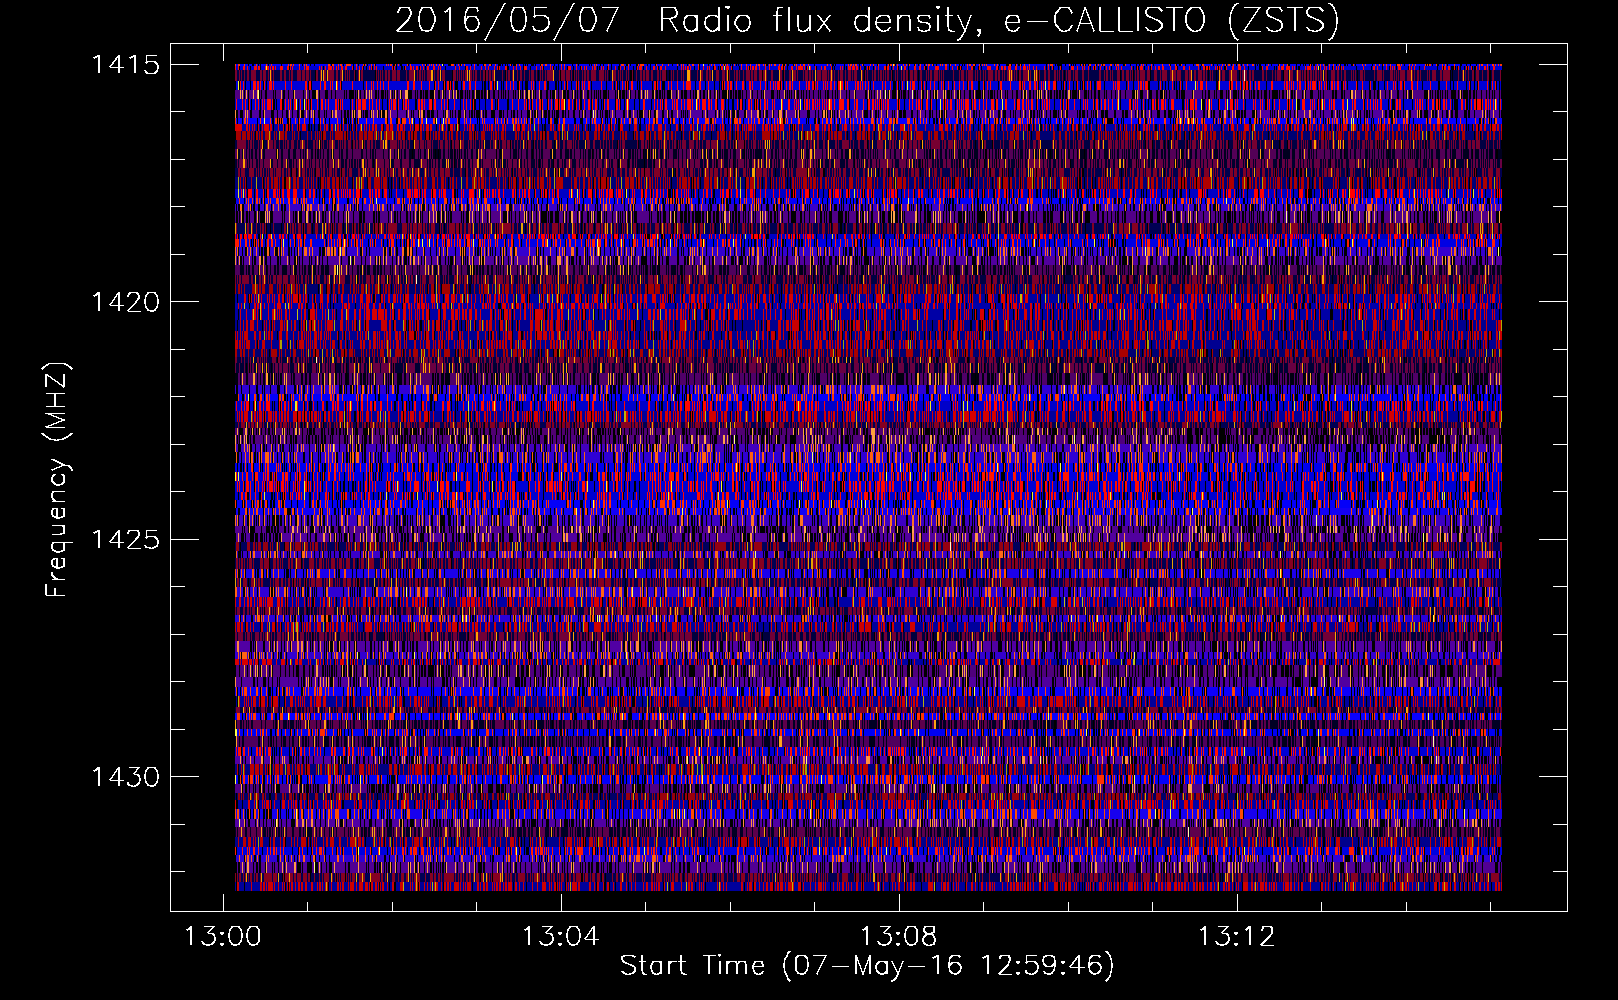Click the 13:08 time axis label
The width and height of the screenshot is (1618, 1000).
[x=899, y=936]
